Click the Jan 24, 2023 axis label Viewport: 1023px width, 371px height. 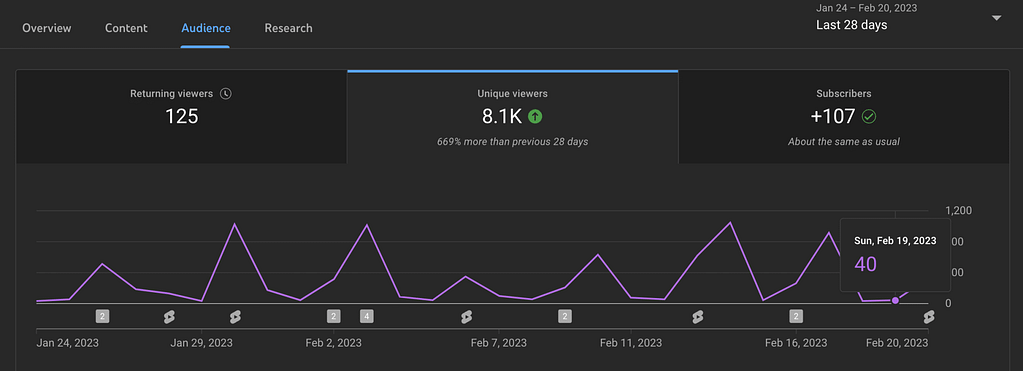pos(68,343)
